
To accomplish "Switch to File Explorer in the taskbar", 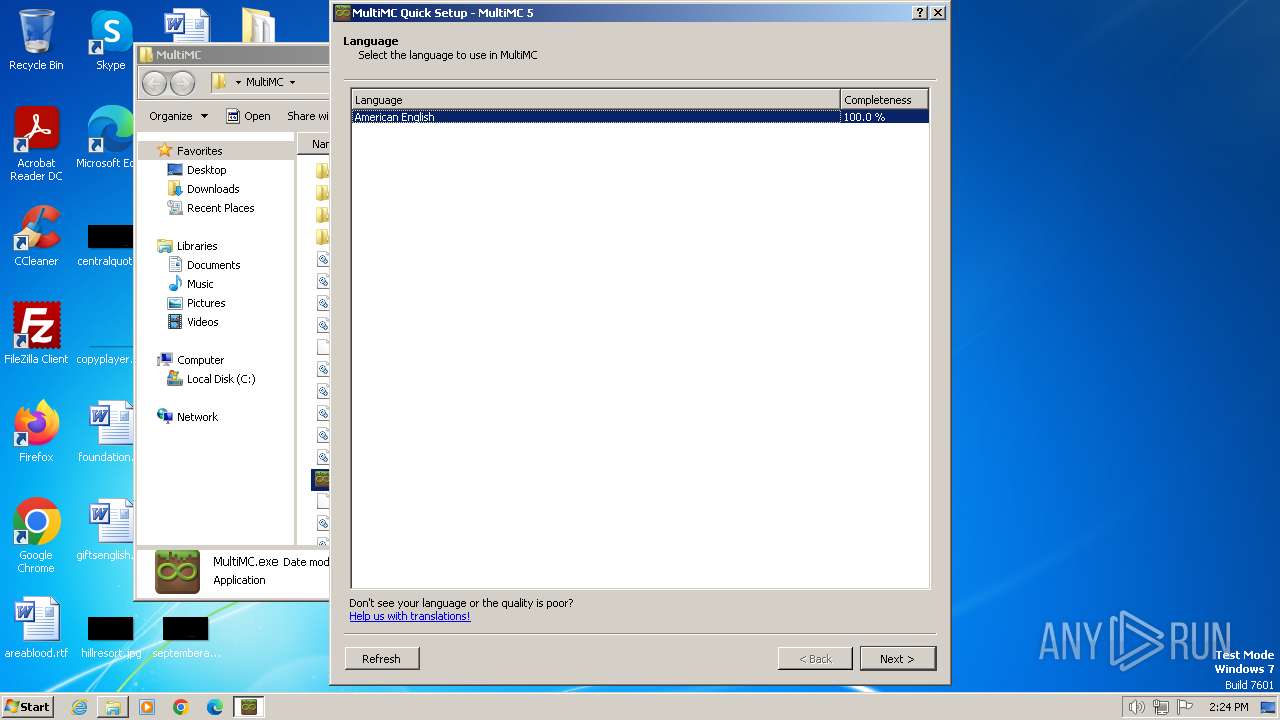I will (113, 707).
